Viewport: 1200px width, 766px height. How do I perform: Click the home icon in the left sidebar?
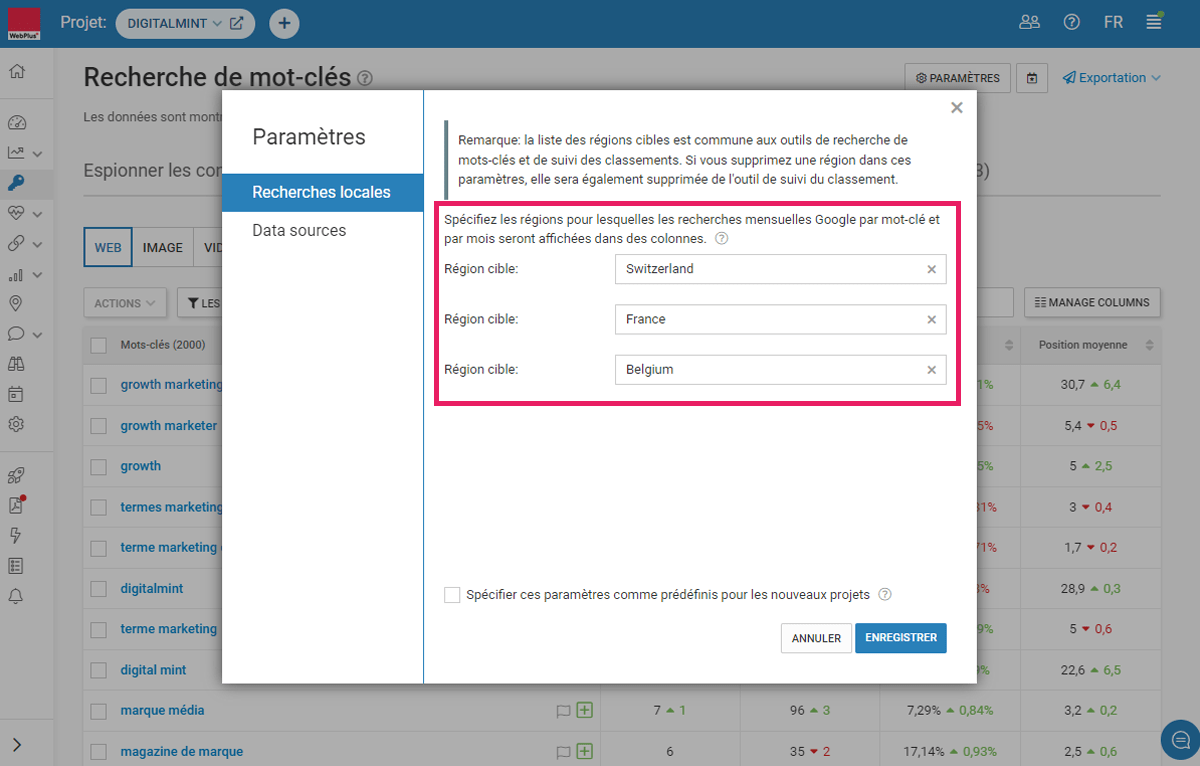(16, 72)
